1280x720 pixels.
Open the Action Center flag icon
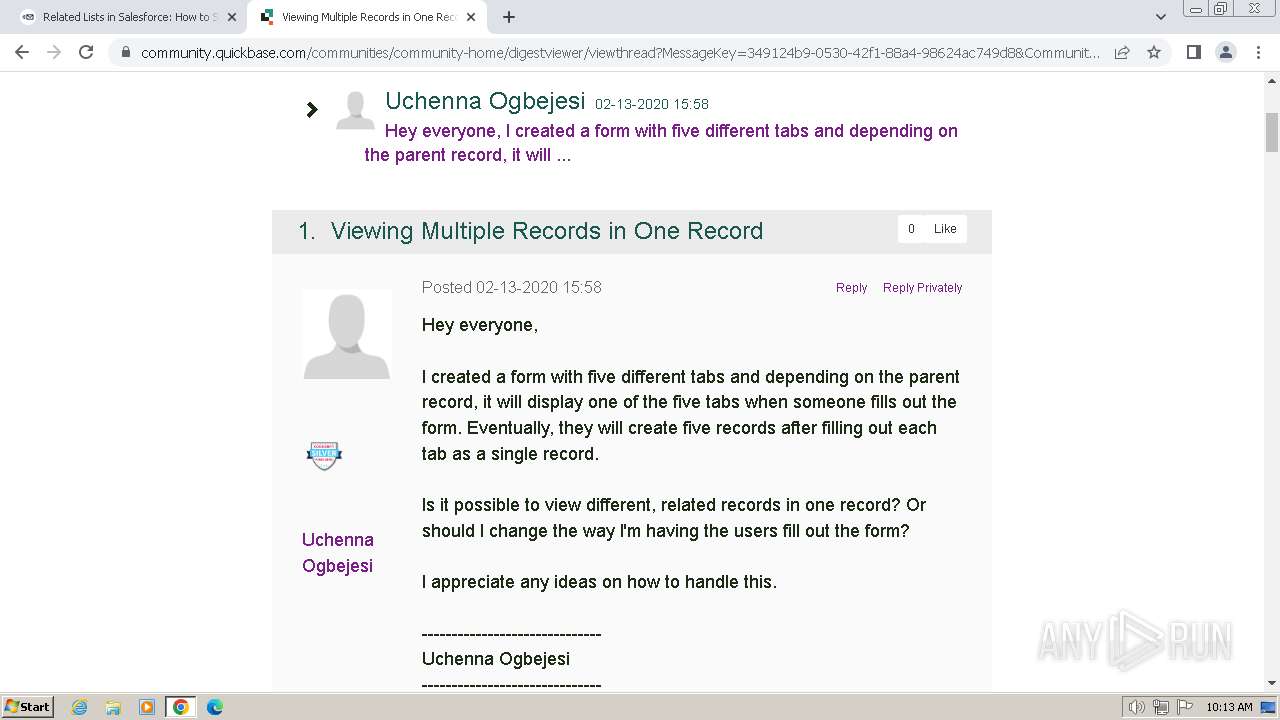coord(1185,707)
